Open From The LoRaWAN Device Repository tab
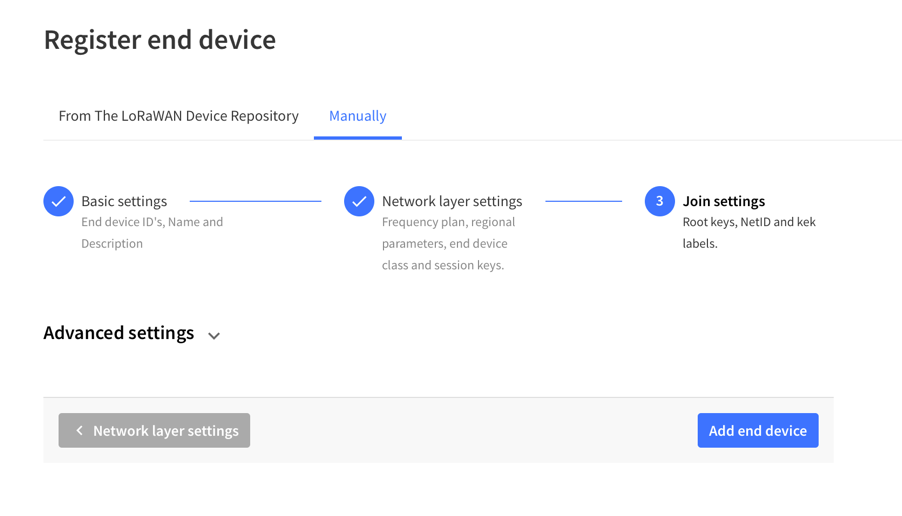The image size is (902, 516). (x=178, y=116)
